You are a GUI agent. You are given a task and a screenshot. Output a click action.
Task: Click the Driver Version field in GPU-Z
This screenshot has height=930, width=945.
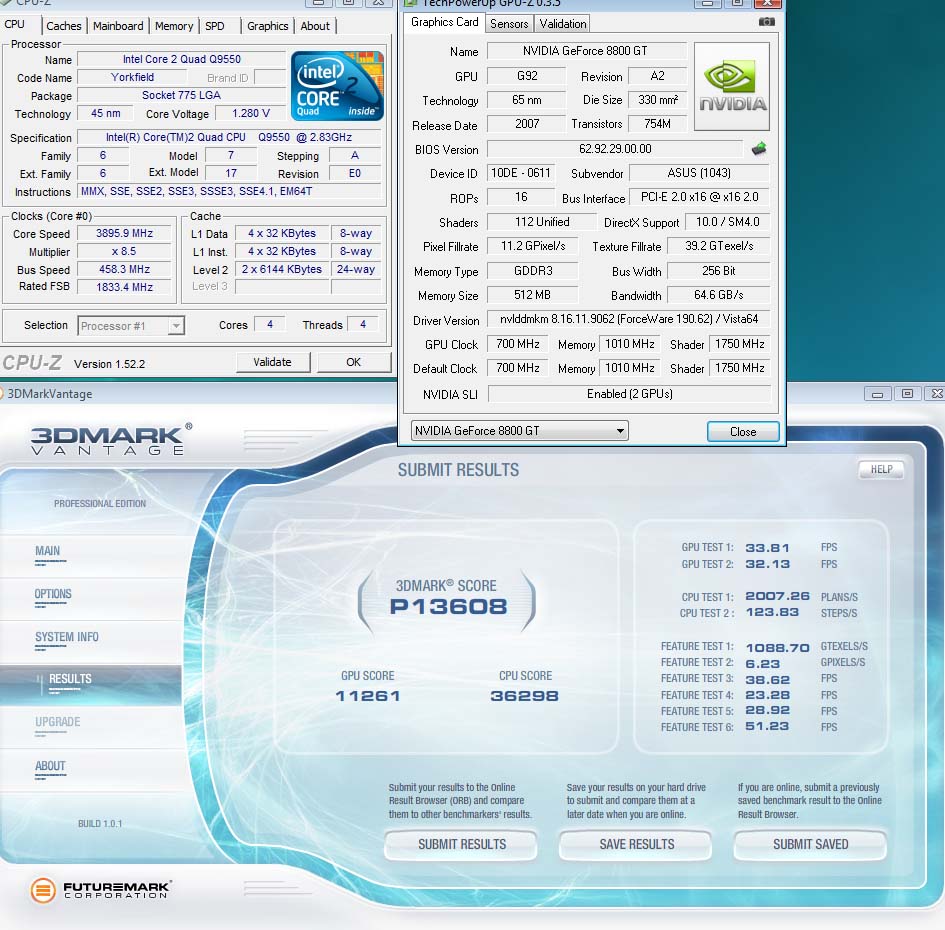point(628,319)
